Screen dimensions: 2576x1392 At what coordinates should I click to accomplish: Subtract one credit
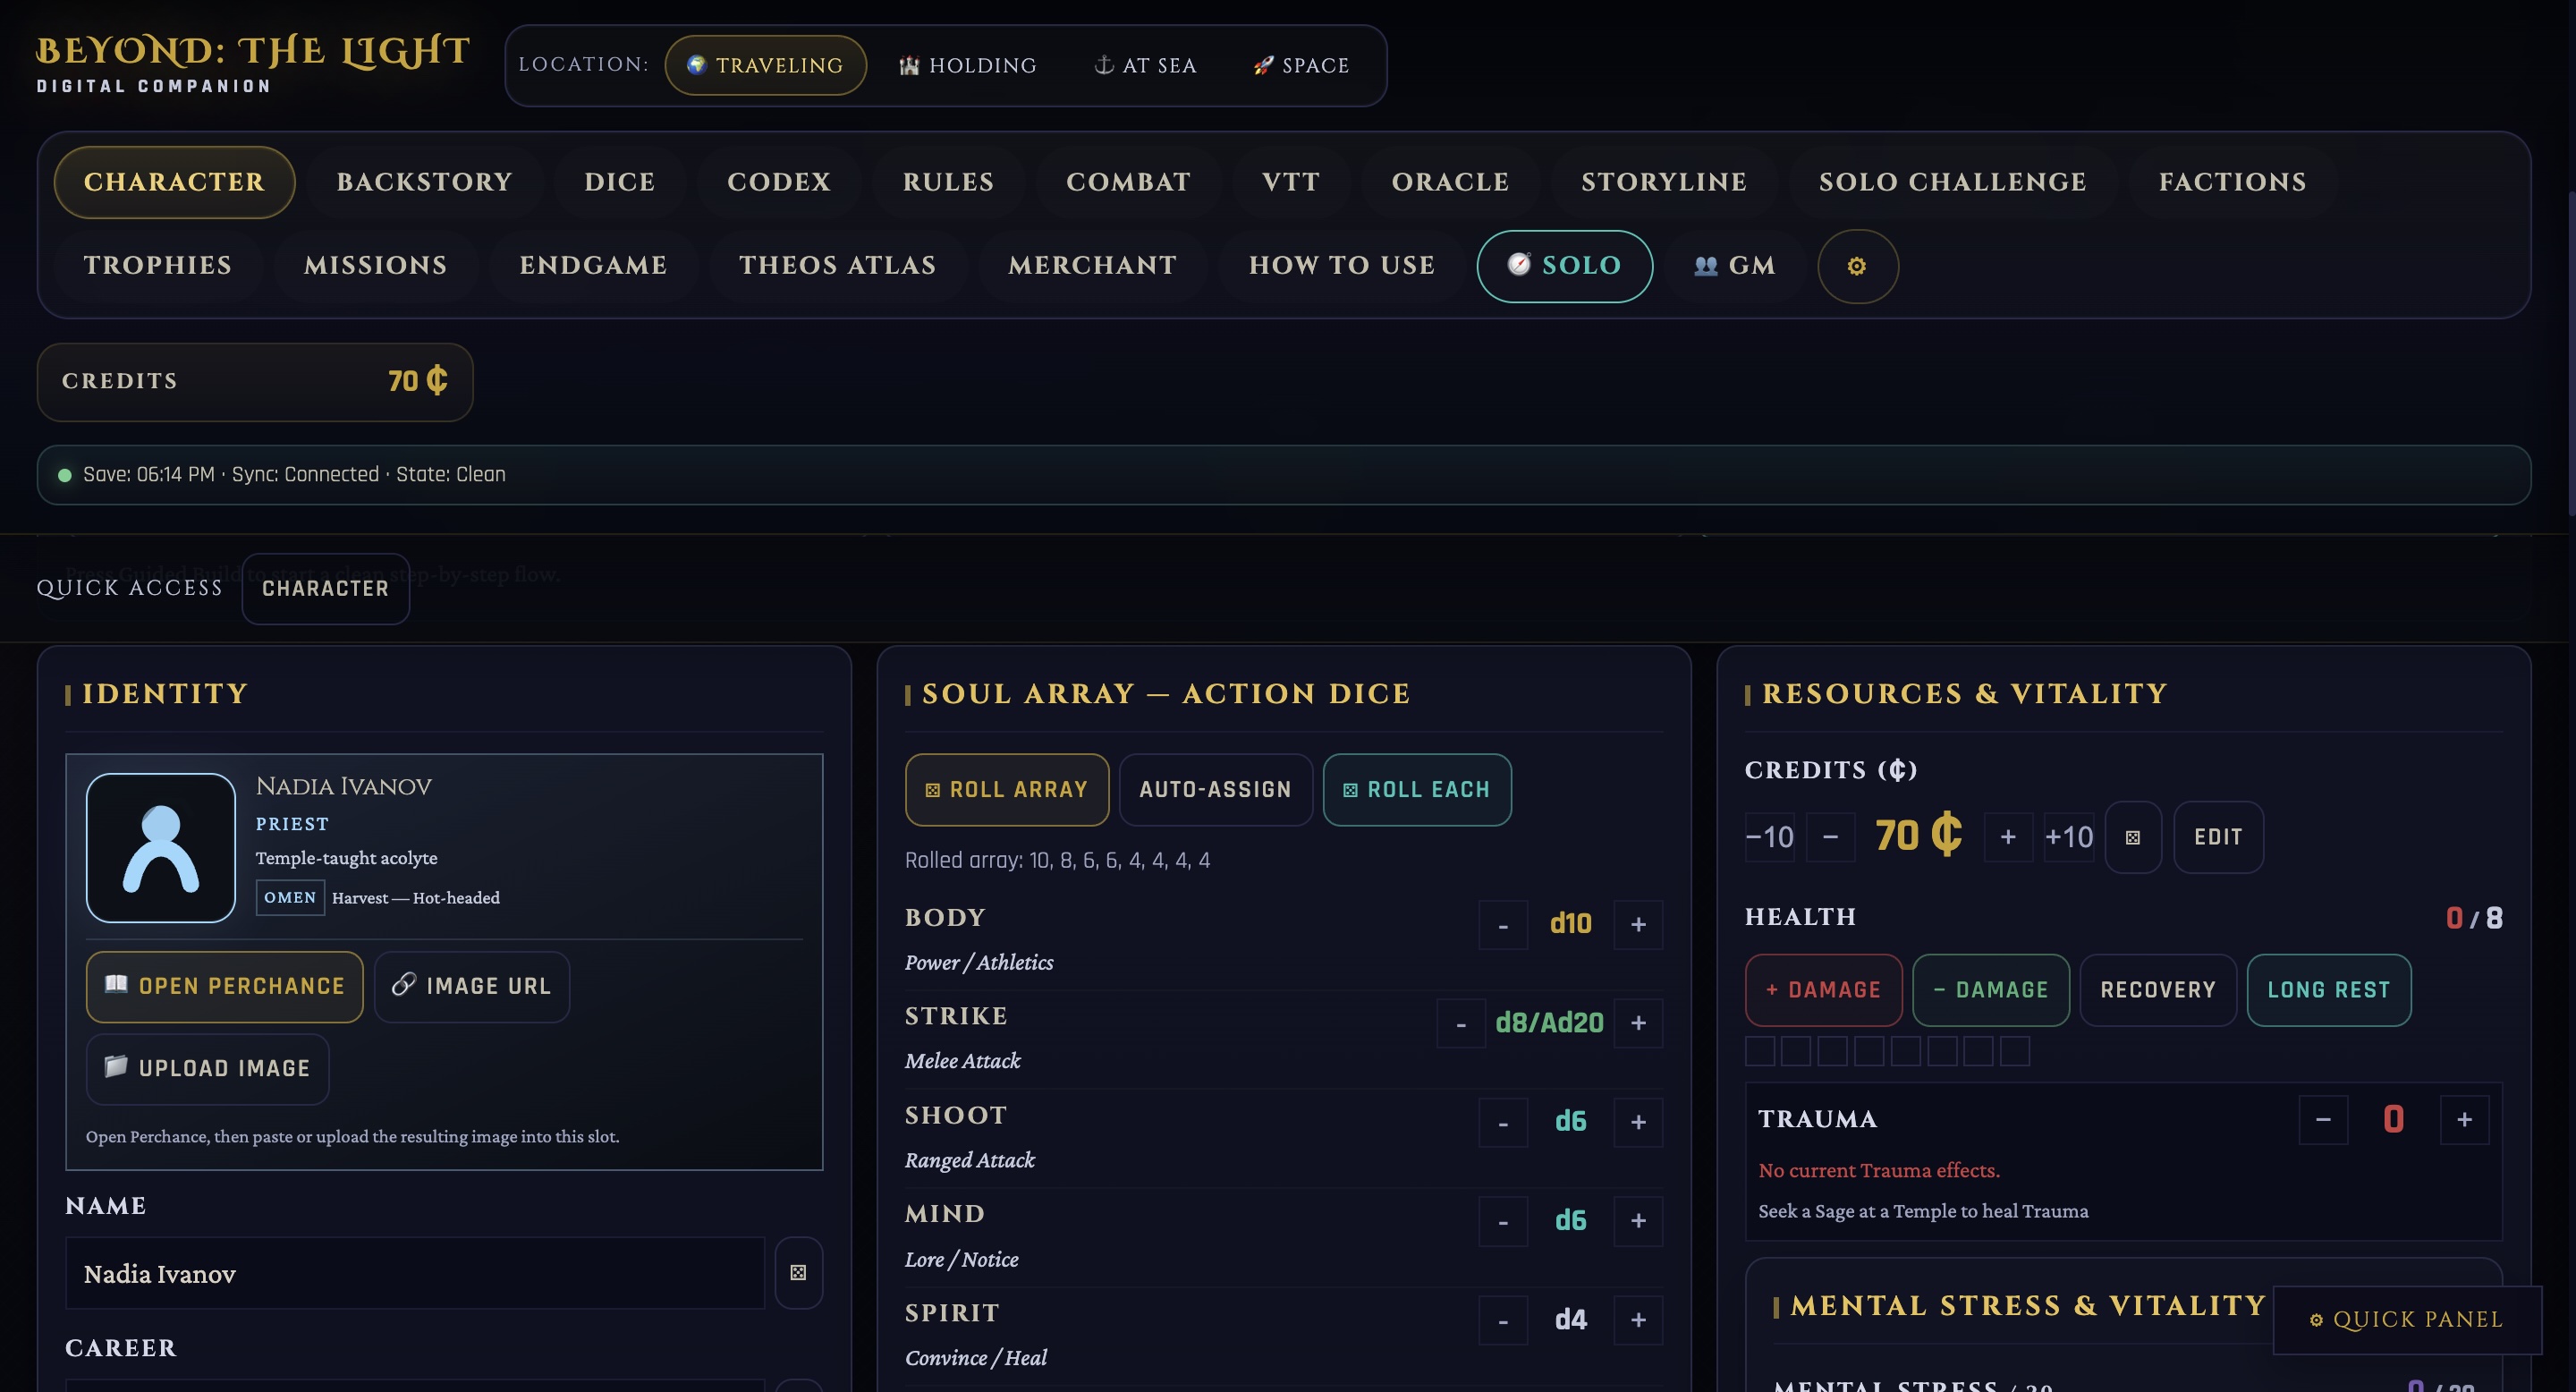[x=1831, y=837]
